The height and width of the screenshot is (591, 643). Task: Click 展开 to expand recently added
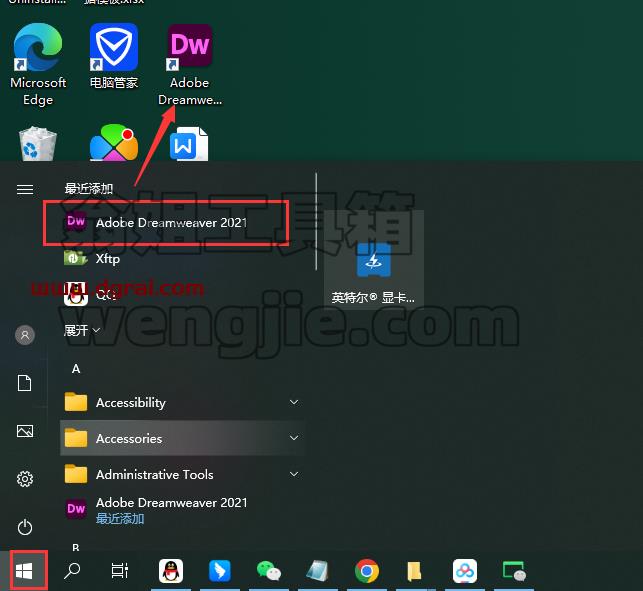click(82, 330)
